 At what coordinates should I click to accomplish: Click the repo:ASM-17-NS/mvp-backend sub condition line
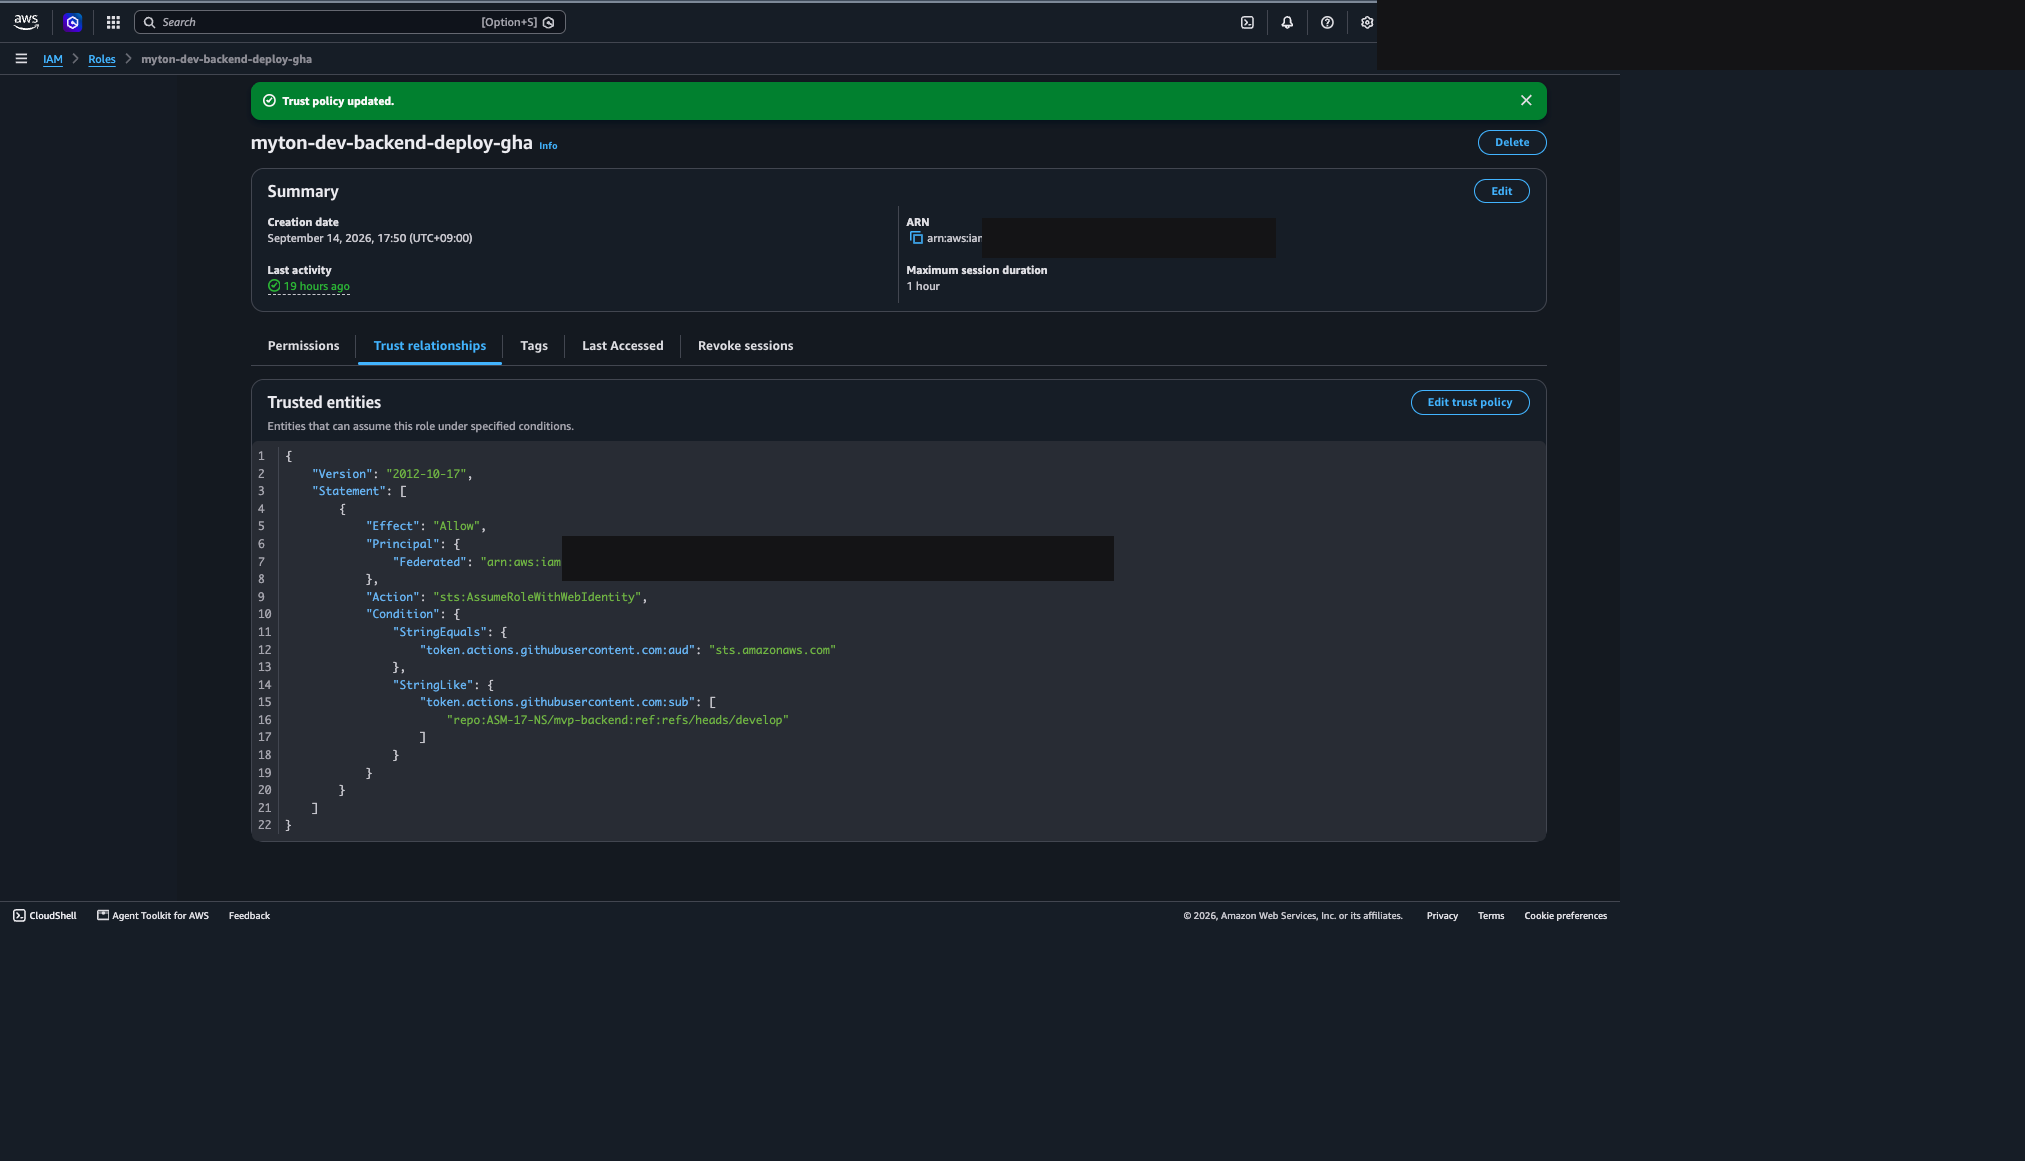coord(617,720)
